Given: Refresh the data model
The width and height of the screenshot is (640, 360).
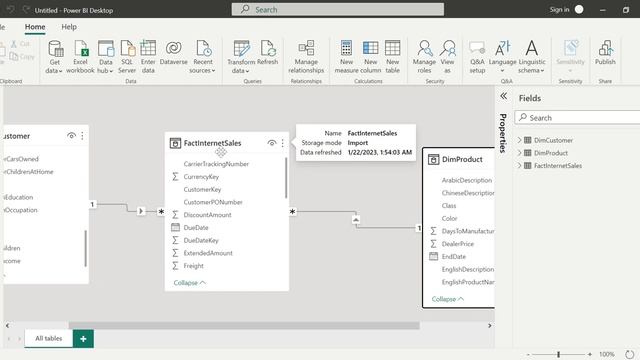Looking at the screenshot, I should coord(268,53).
